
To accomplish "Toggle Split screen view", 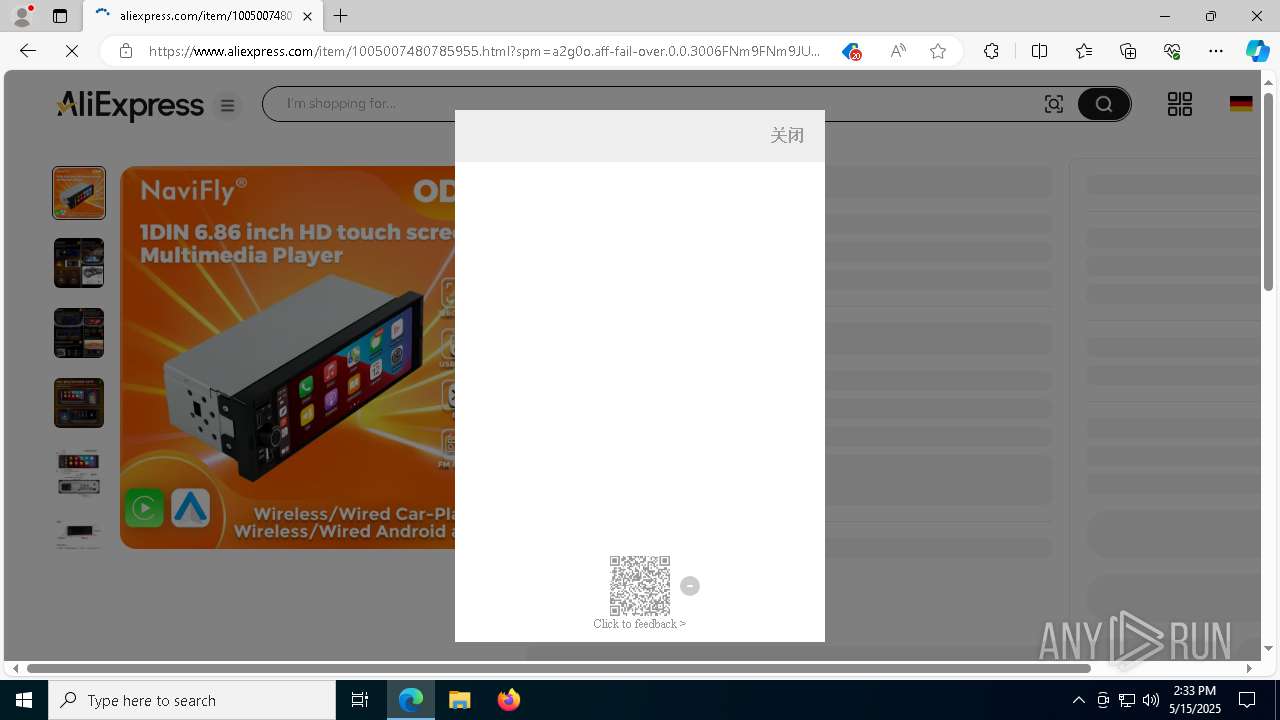I will pyautogui.click(x=1039, y=51).
